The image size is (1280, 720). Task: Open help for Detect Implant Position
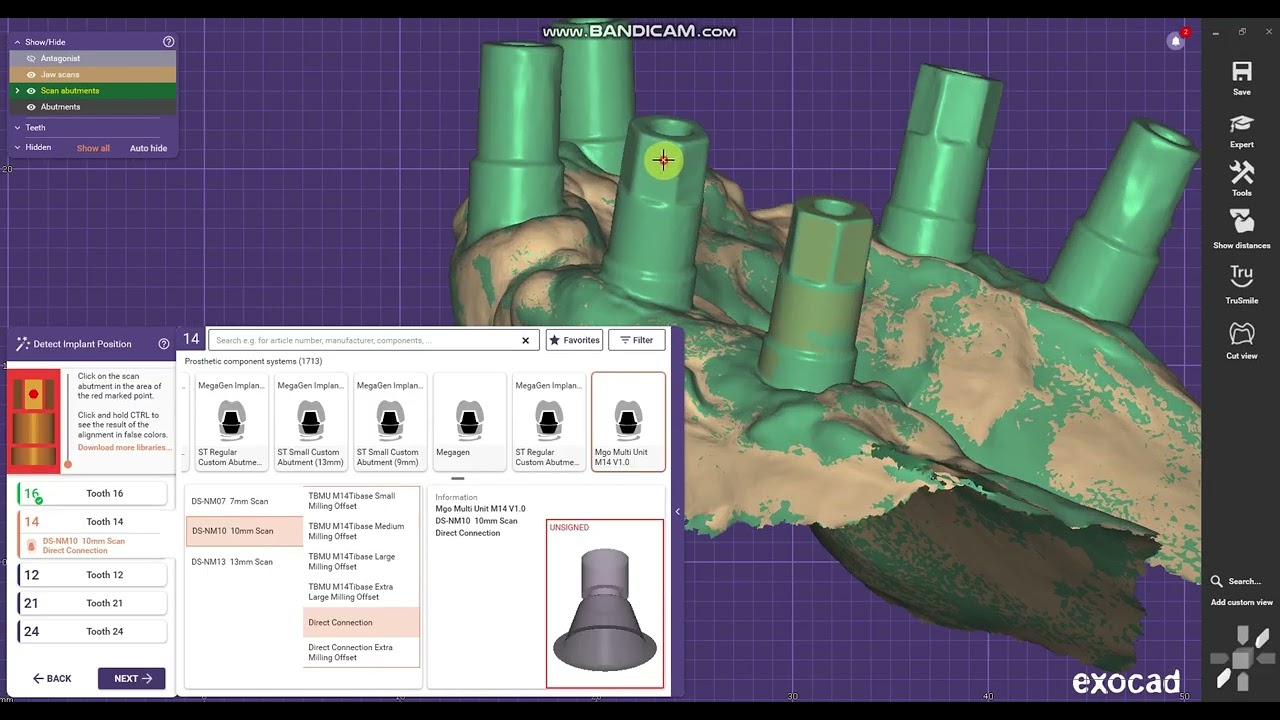coord(164,344)
